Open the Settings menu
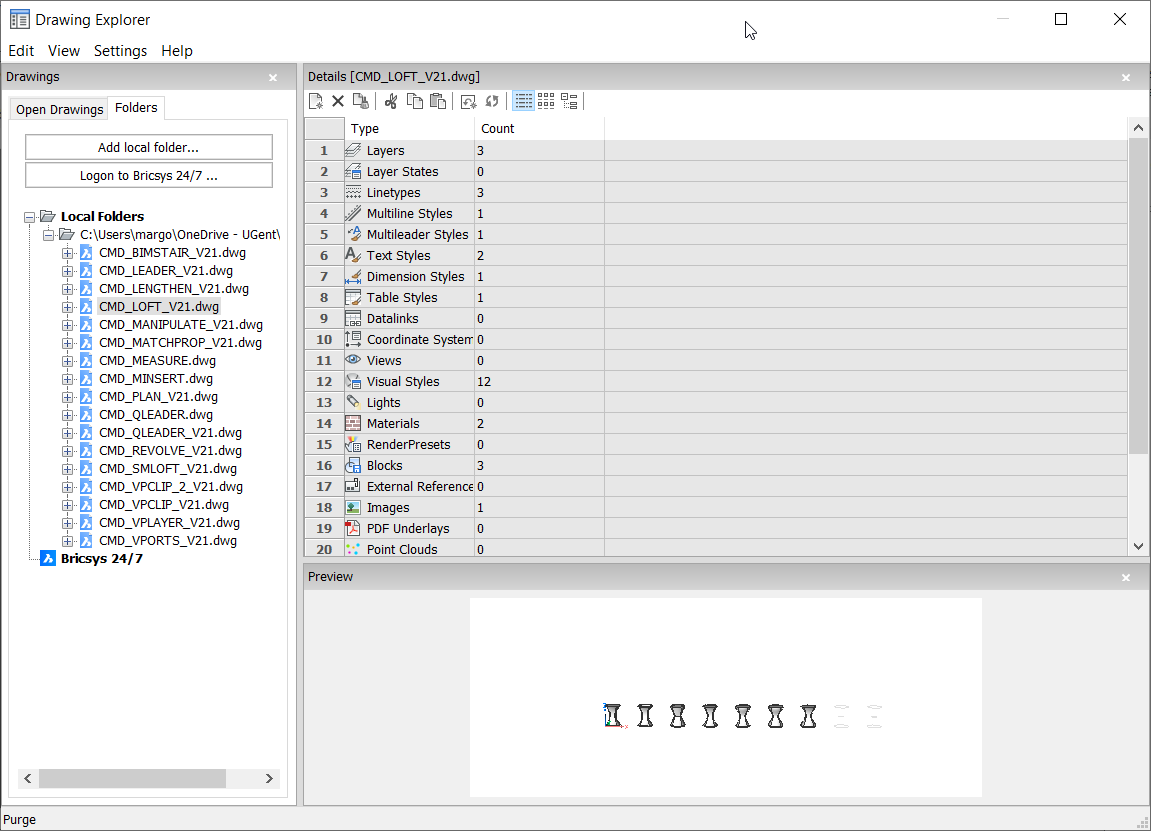Screen dimensions: 1151x831 pos(120,51)
